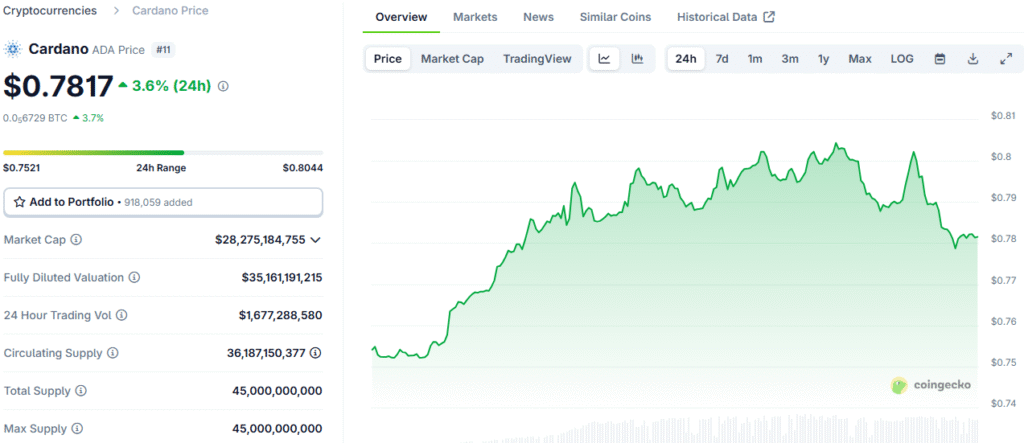The image size is (1024, 443).
Task: Click the star icon in Add to Portfolio
Action: pos(20,202)
